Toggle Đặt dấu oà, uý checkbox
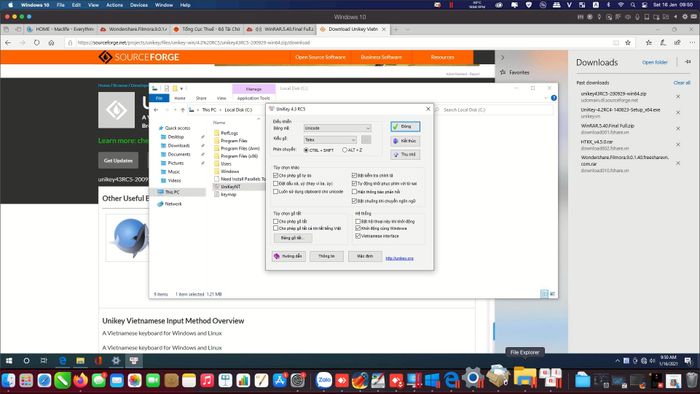The height and width of the screenshot is (394, 700). coord(275,183)
